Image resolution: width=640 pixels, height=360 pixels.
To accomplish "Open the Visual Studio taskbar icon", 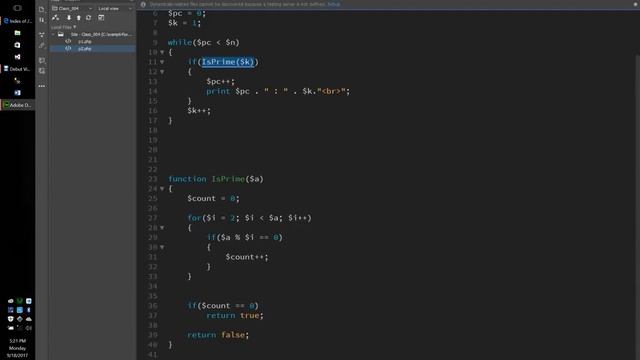I will [17, 57].
